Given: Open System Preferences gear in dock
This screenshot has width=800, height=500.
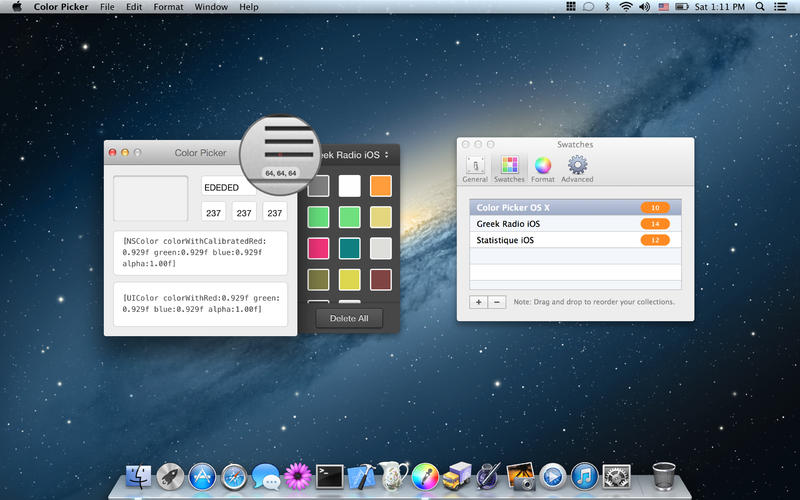Looking at the screenshot, I should [x=616, y=477].
